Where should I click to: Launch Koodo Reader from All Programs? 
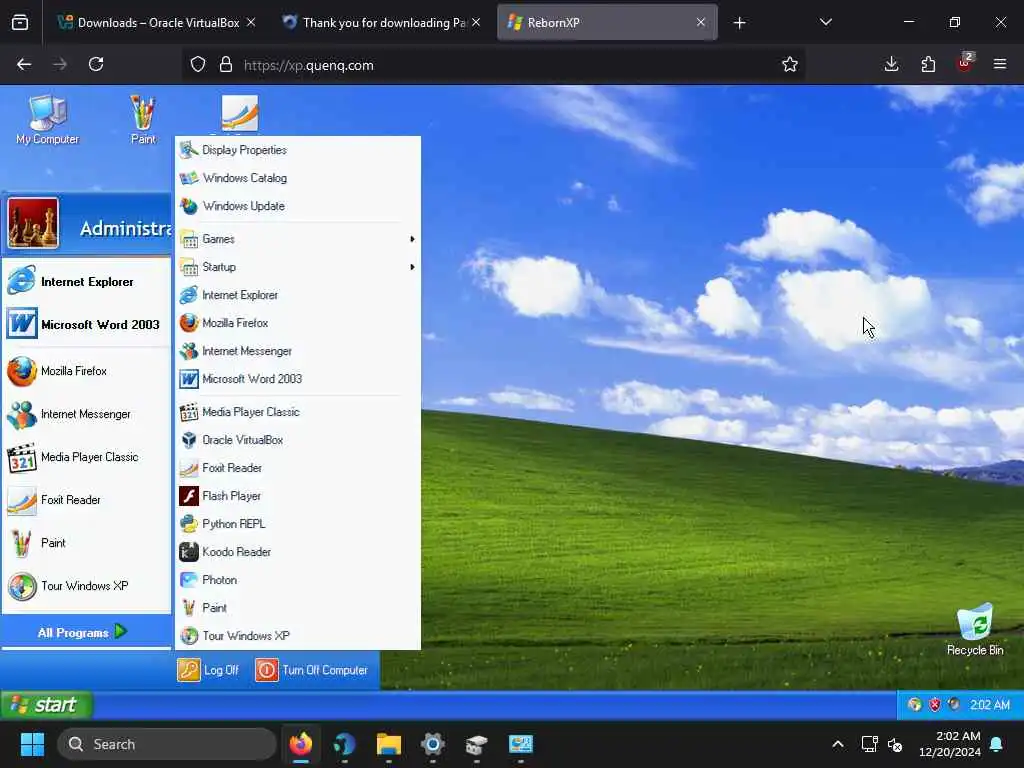tap(298, 552)
